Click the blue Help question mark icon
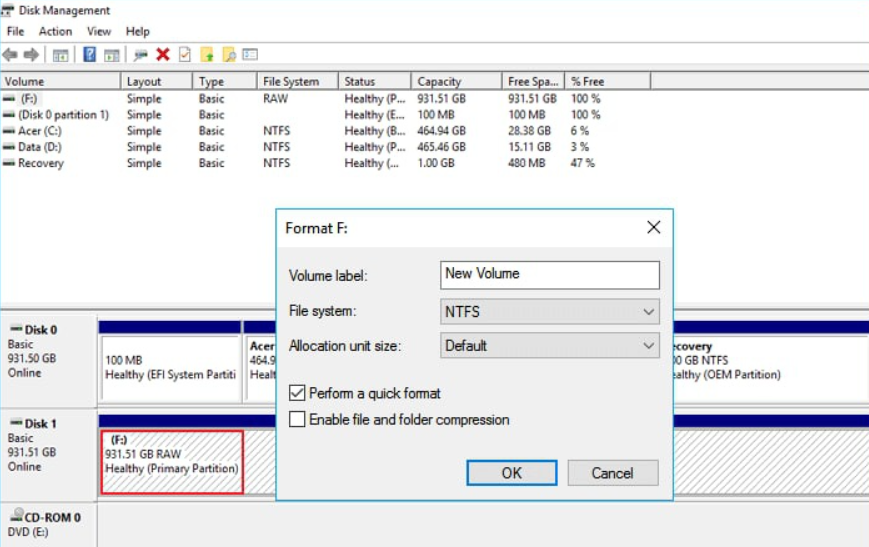 point(89,55)
